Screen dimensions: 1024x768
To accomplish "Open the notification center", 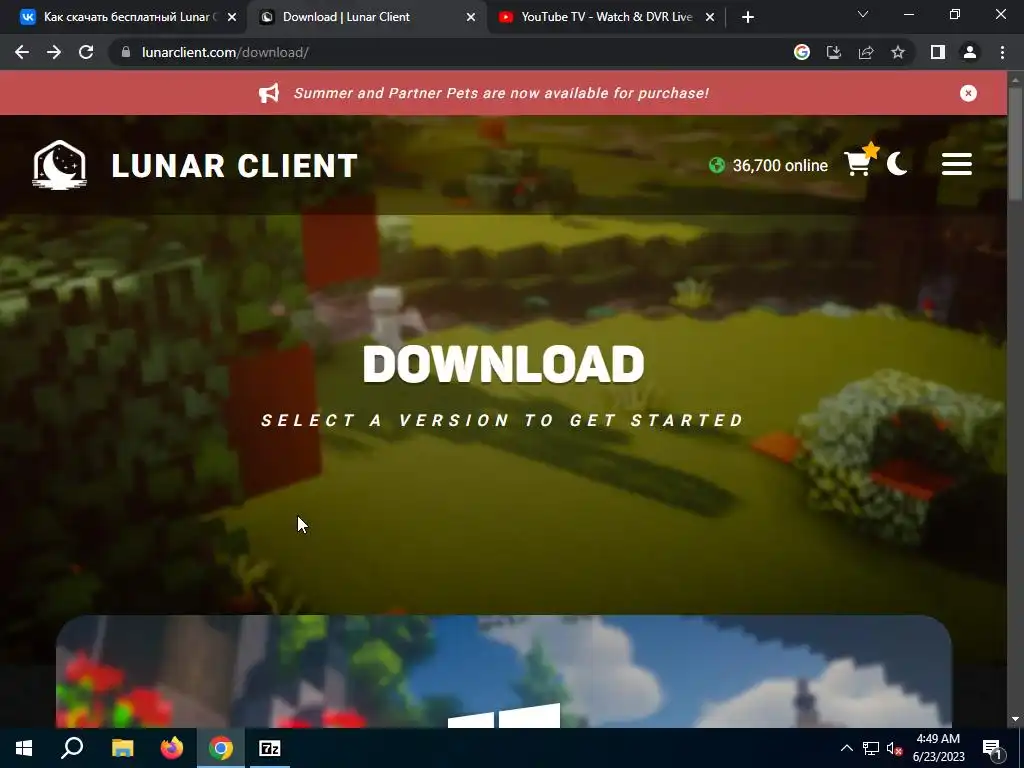I will [x=993, y=748].
